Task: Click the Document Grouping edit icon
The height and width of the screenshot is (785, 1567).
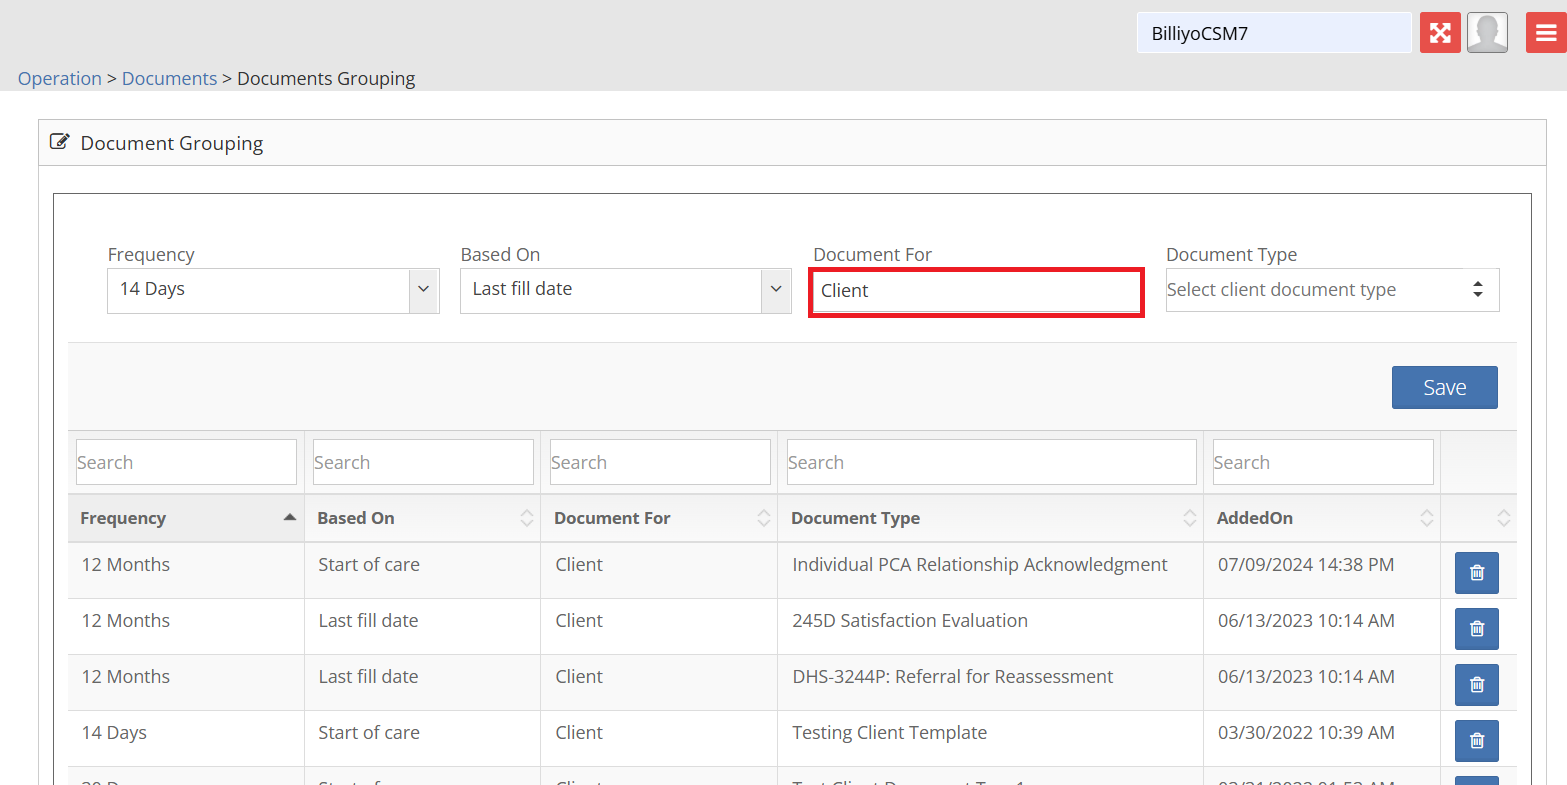Action: 60,142
